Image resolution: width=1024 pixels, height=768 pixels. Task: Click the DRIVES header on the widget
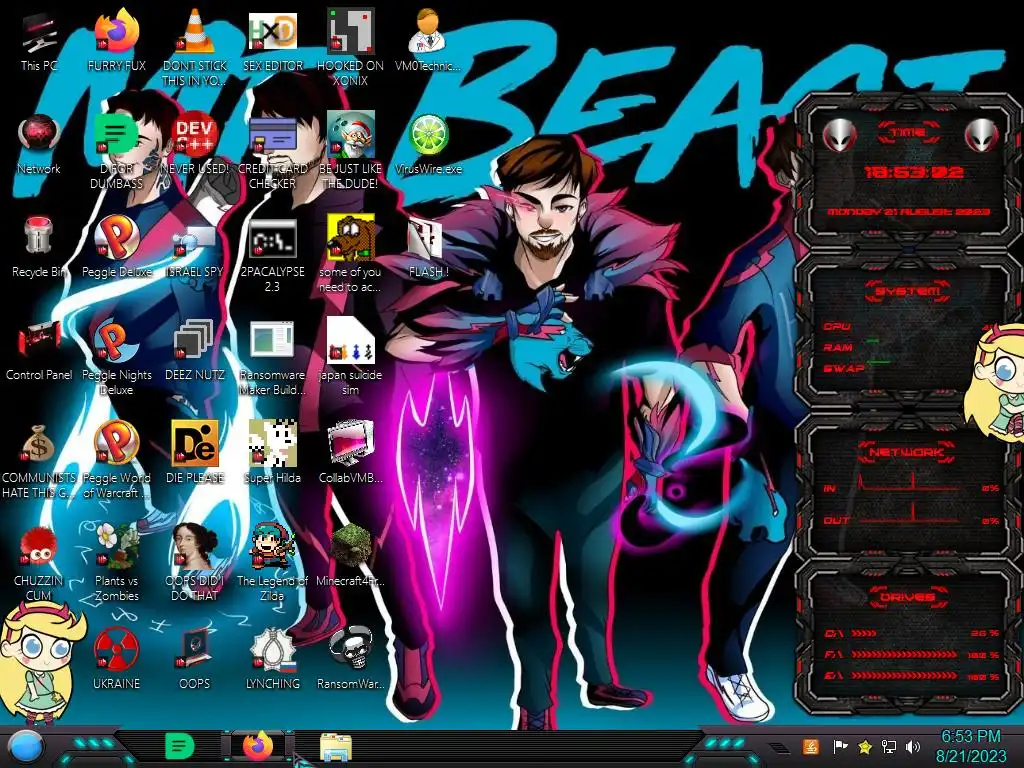[908, 597]
